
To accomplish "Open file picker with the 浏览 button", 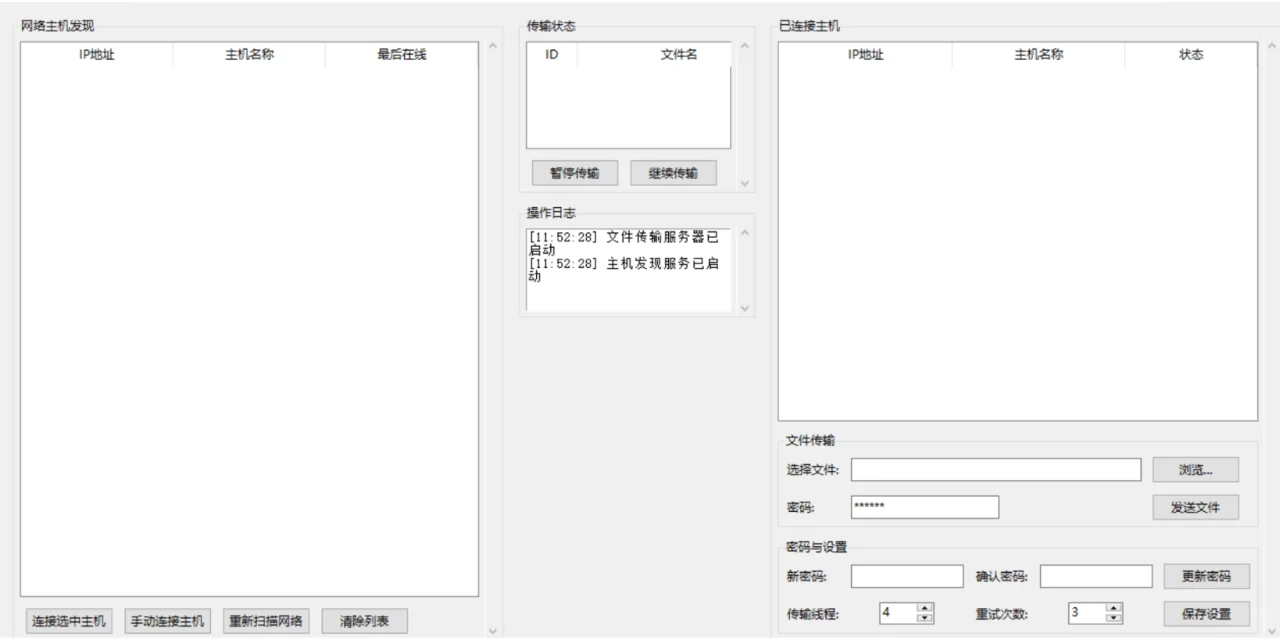I will (x=1195, y=469).
